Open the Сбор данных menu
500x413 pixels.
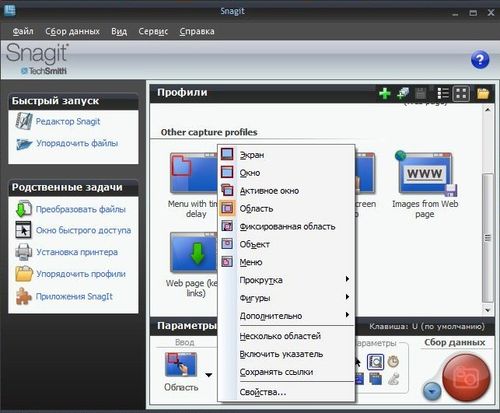click(72, 31)
